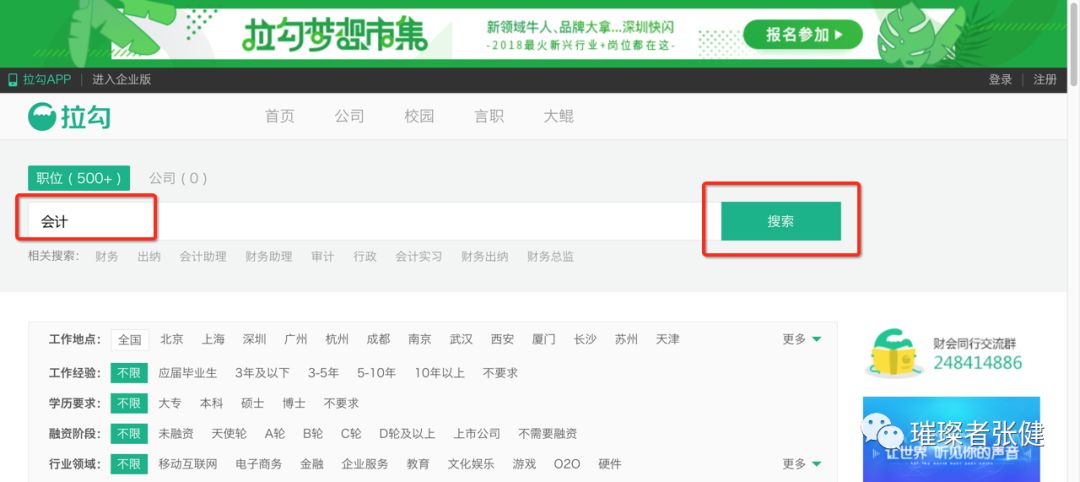Open 校园 navigation item

[419, 116]
